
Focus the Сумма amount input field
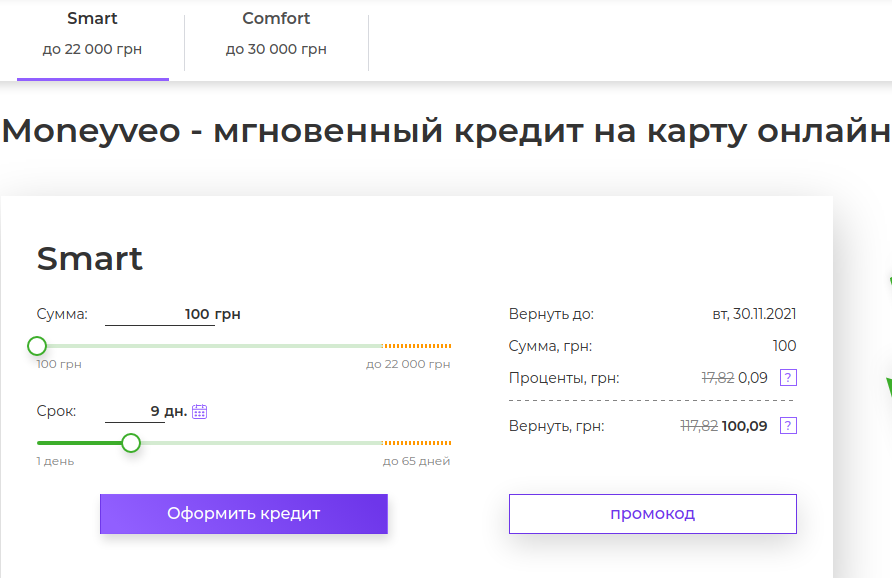point(159,314)
